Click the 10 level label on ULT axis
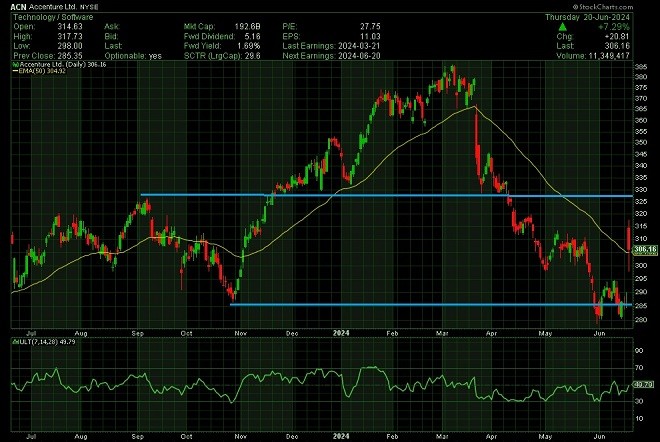The width and height of the screenshot is (660, 442). coord(639,418)
